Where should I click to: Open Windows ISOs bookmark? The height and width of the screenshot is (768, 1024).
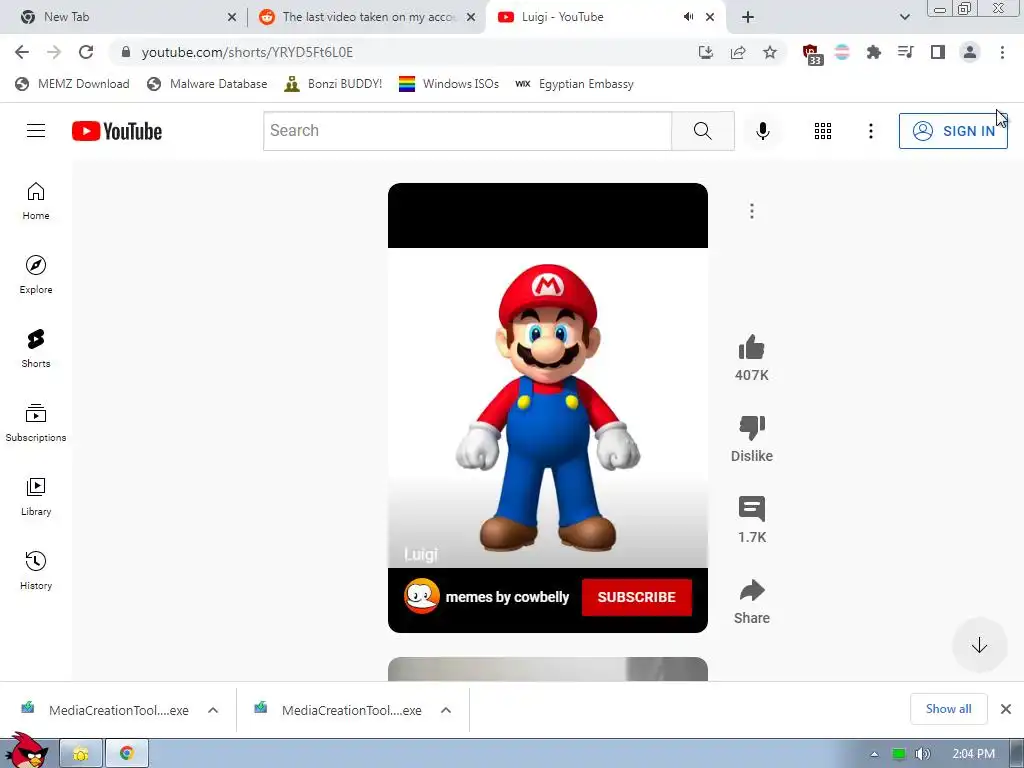(x=449, y=84)
